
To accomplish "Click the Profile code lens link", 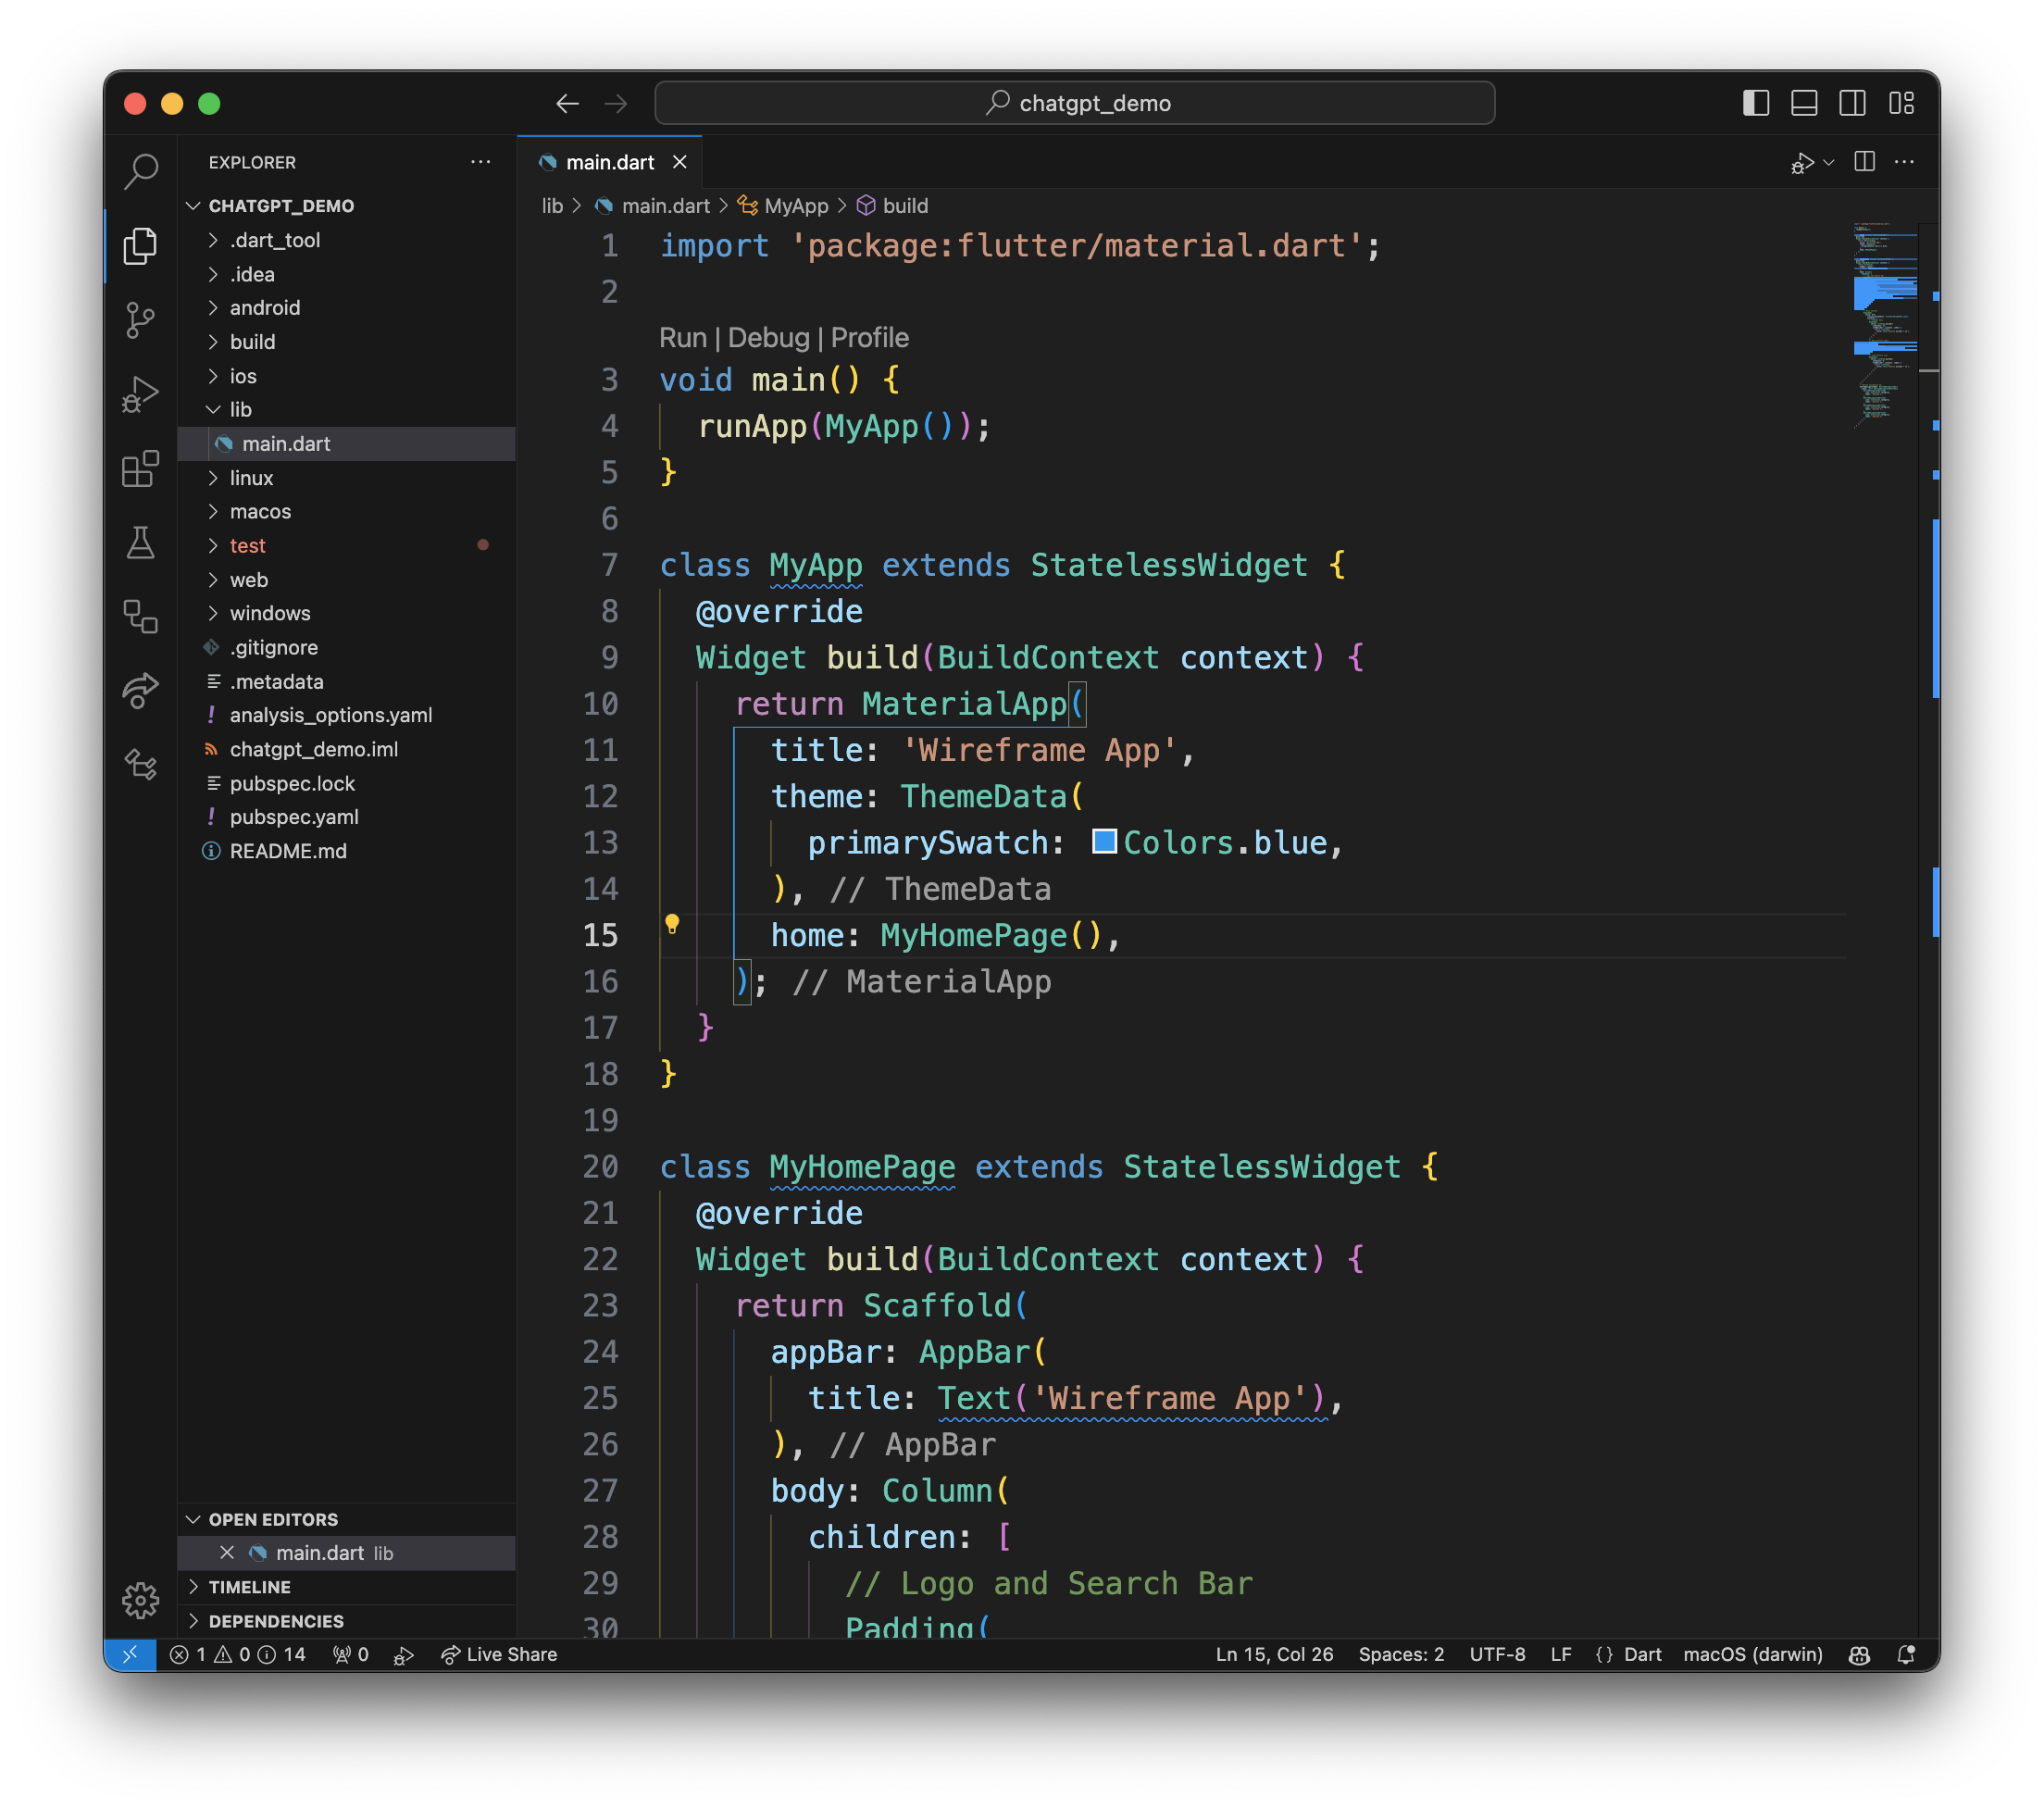I will pos(869,338).
